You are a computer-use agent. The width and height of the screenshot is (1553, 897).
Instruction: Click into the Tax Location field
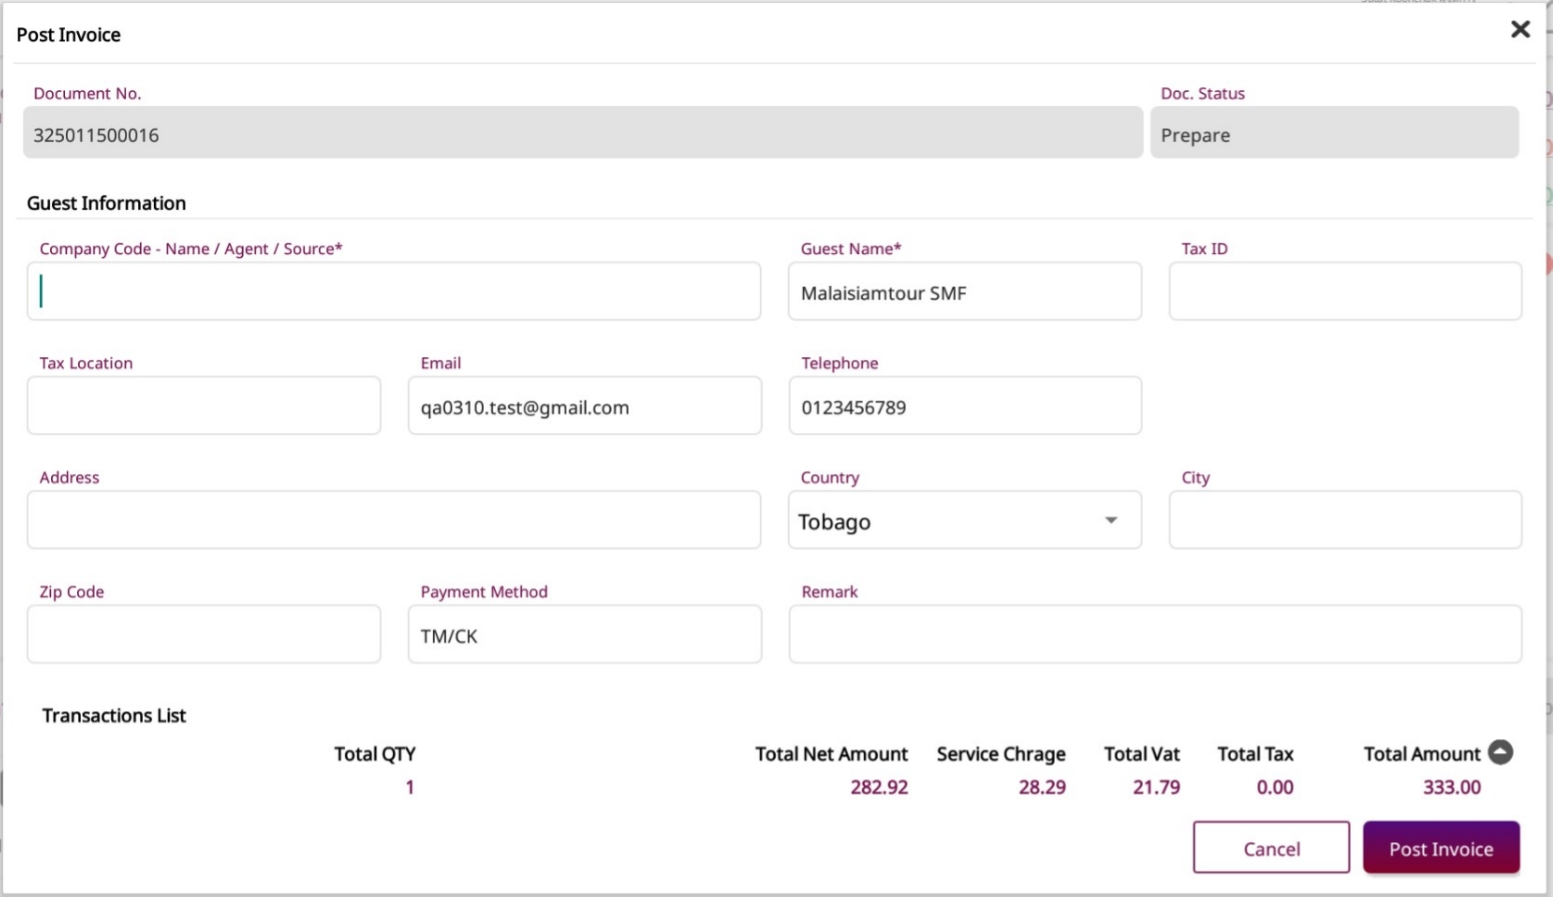[x=204, y=406]
